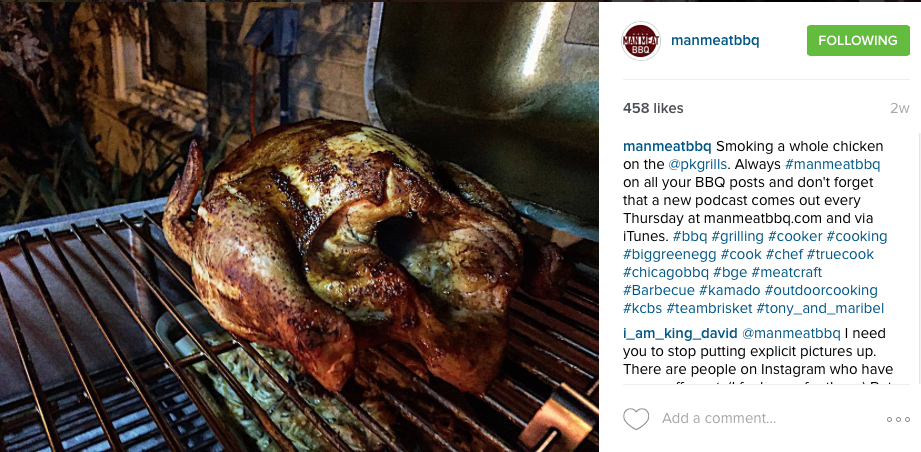Click the heart like icon
The width and height of the screenshot is (921, 452).
coord(636,419)
